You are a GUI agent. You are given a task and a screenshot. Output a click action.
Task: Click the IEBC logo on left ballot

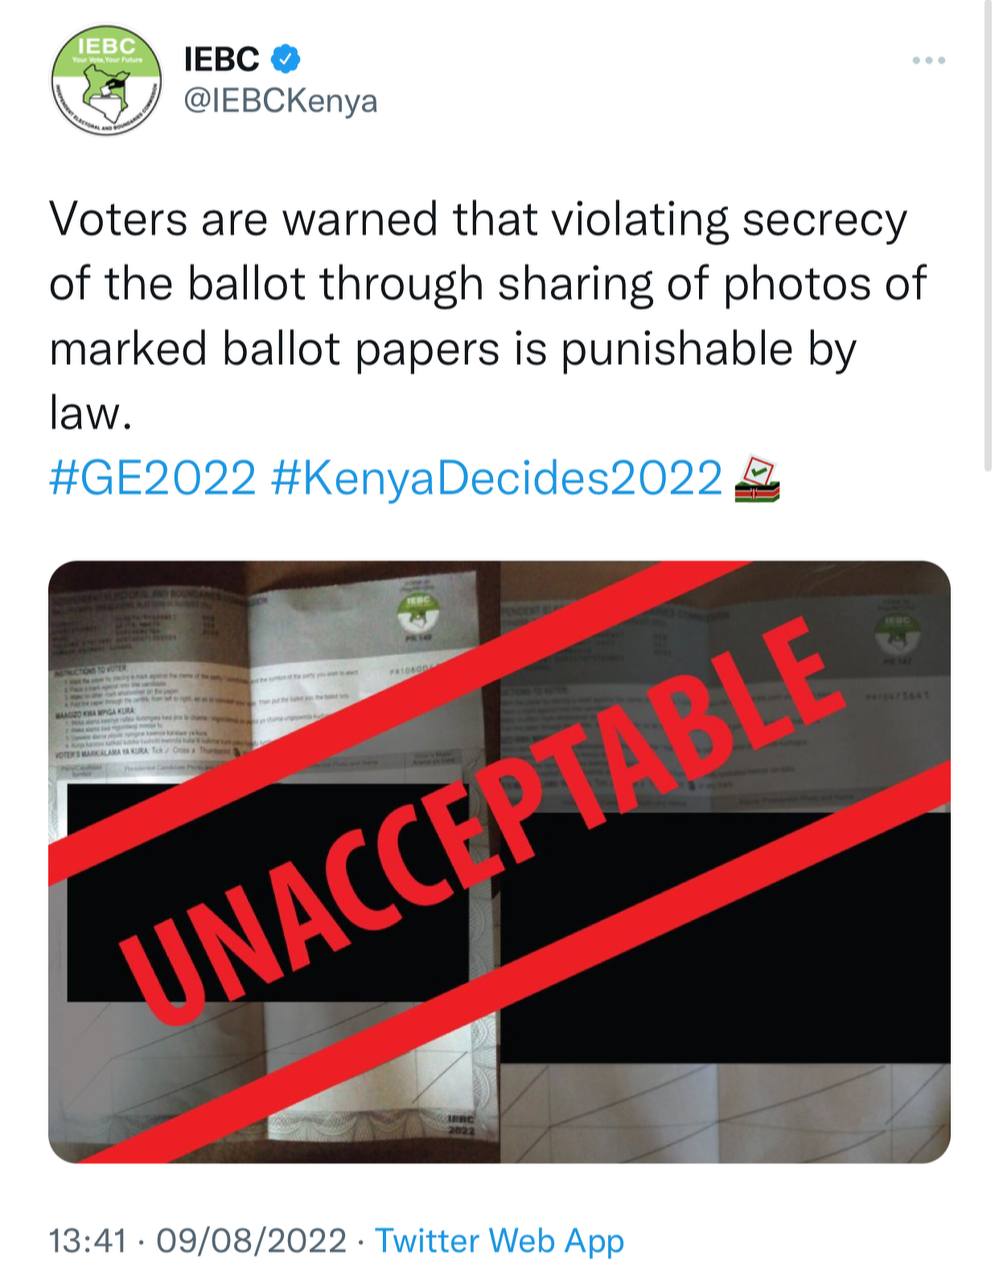(417, 610)
